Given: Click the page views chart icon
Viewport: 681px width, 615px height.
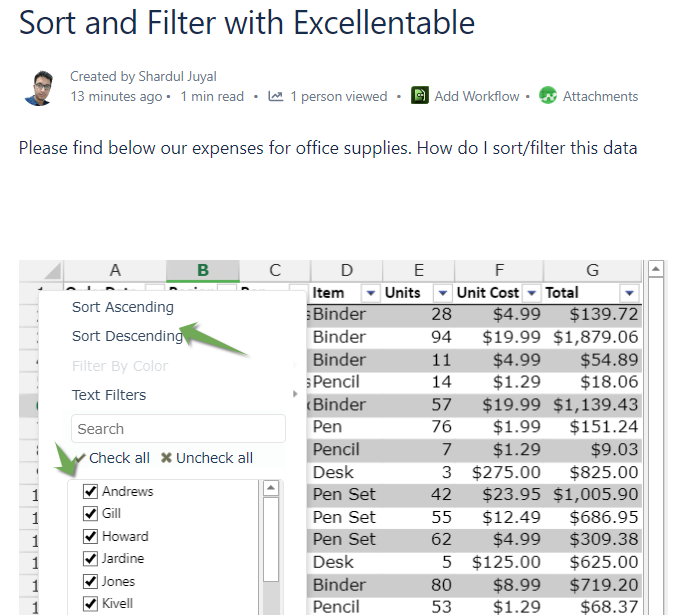Looking at the screenshot, I should tap(275, 96).
